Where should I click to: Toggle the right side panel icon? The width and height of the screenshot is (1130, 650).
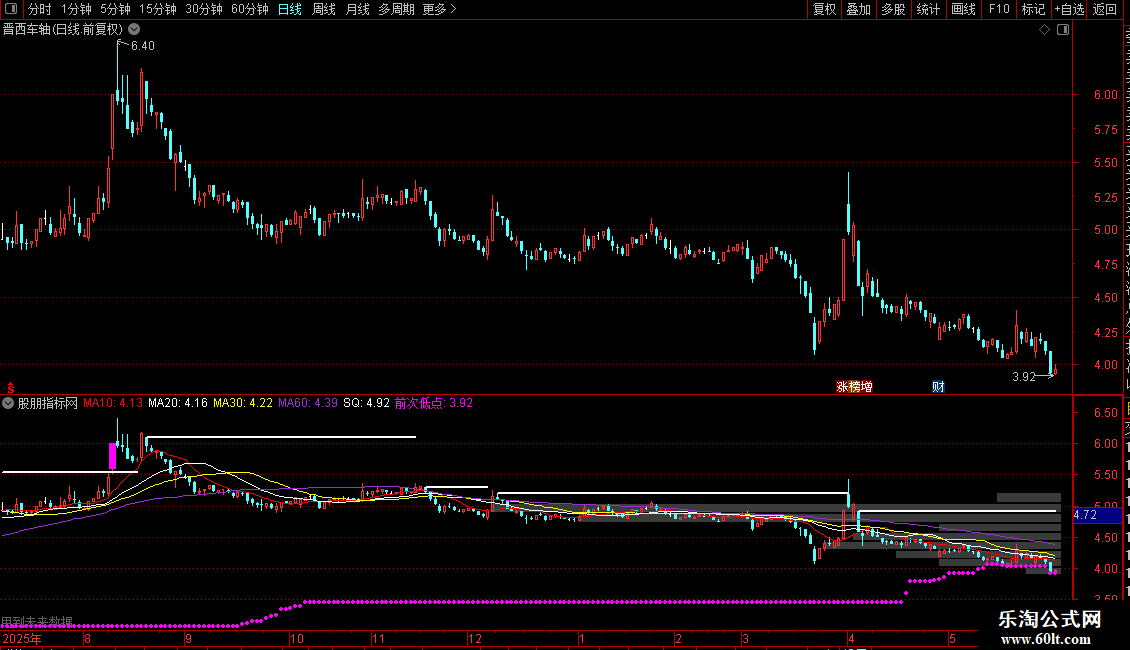coord(1063,30)
